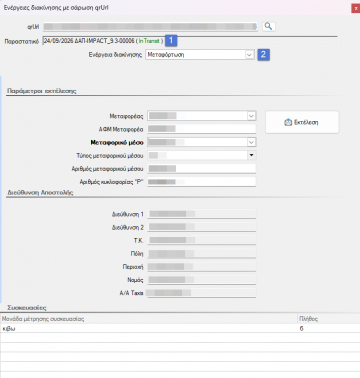The width and height of the screenshot is (360, 378).
Task: Click the Πλήθος column header
Action: pos(329,319)
